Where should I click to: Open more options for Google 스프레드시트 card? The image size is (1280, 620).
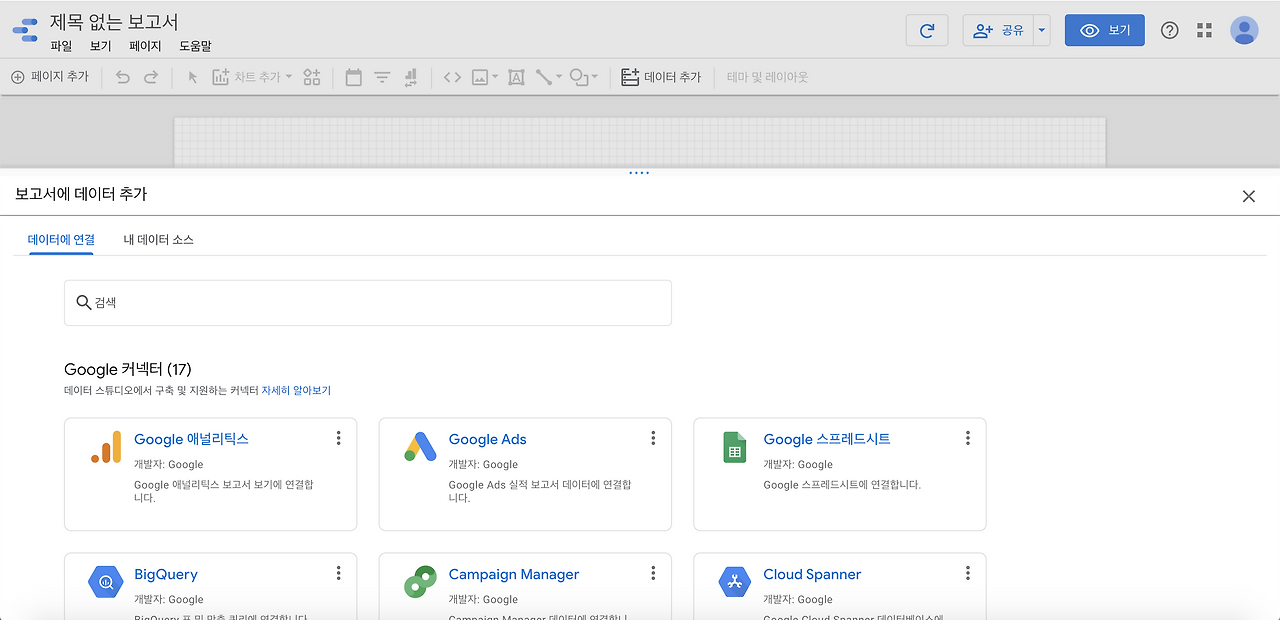tap(968, 438)
